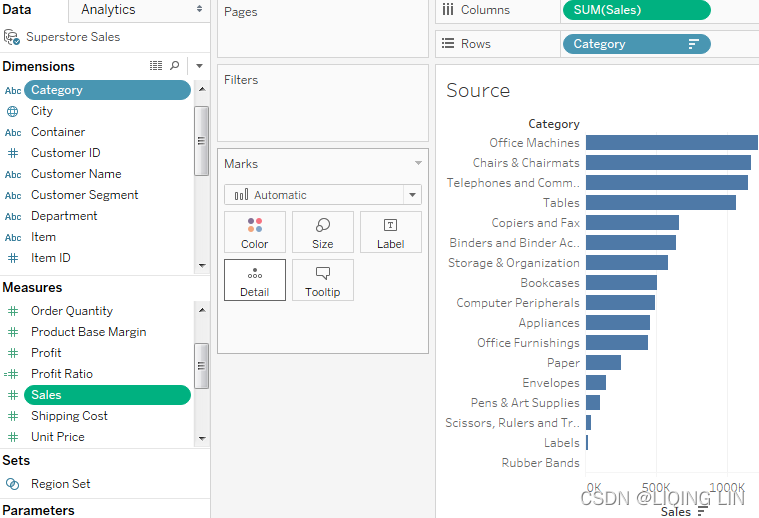Click the Abc type icon beside Category
The width and height of the screenshot is (759, 518).
click(13, 91)
